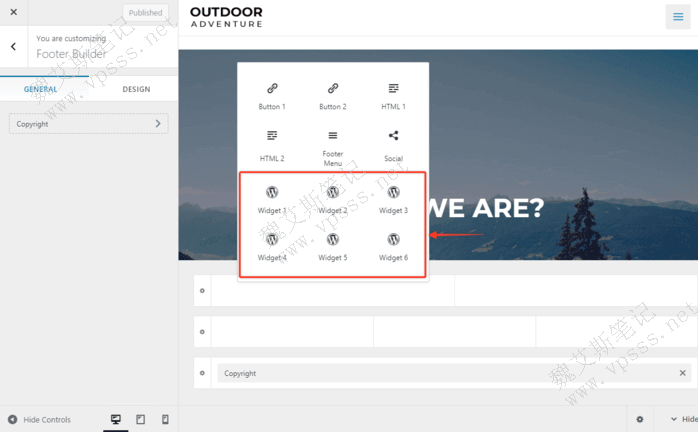Click Hide Controls in the bottom bar

(39, 420)
